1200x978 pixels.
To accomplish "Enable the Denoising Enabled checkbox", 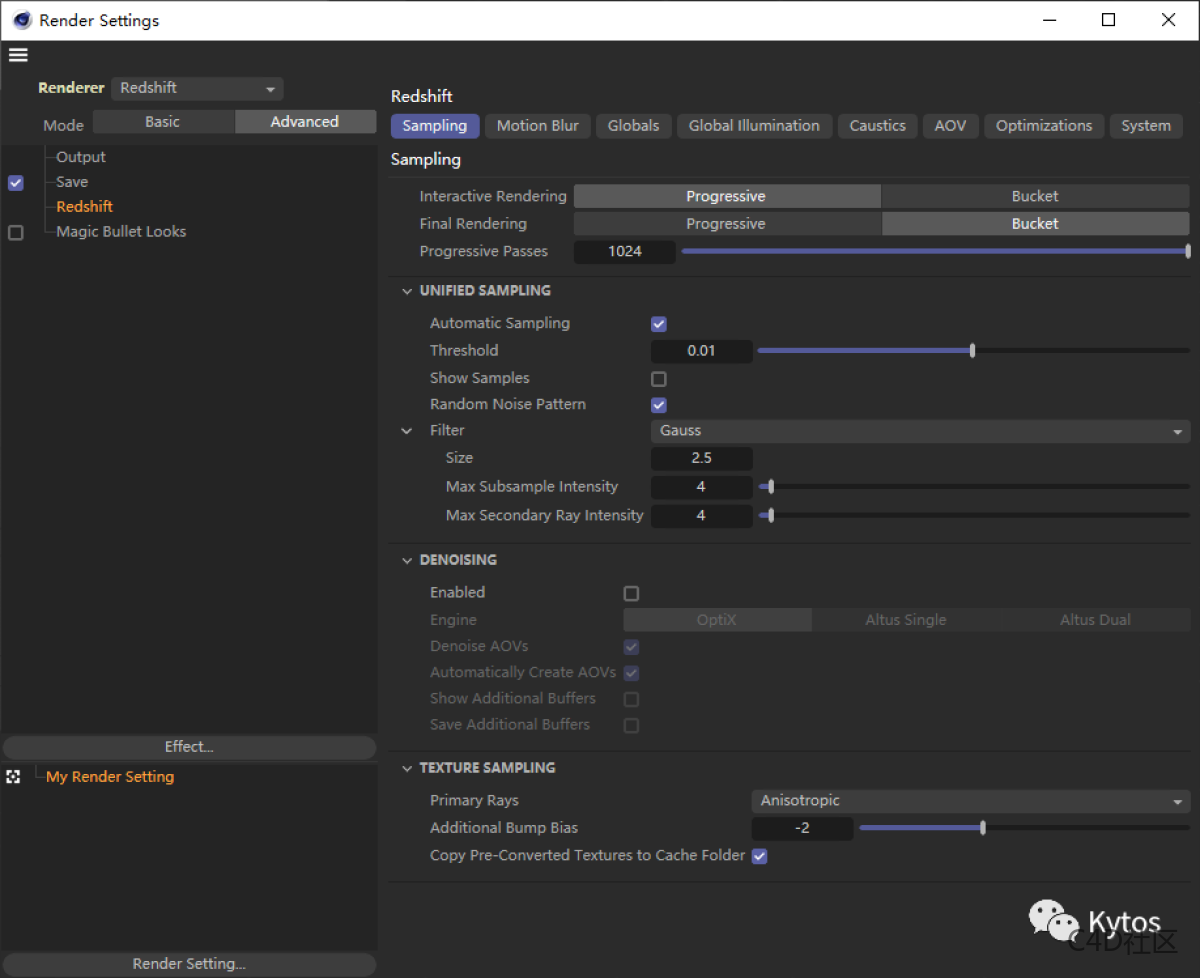I will [x=631, y=593].
